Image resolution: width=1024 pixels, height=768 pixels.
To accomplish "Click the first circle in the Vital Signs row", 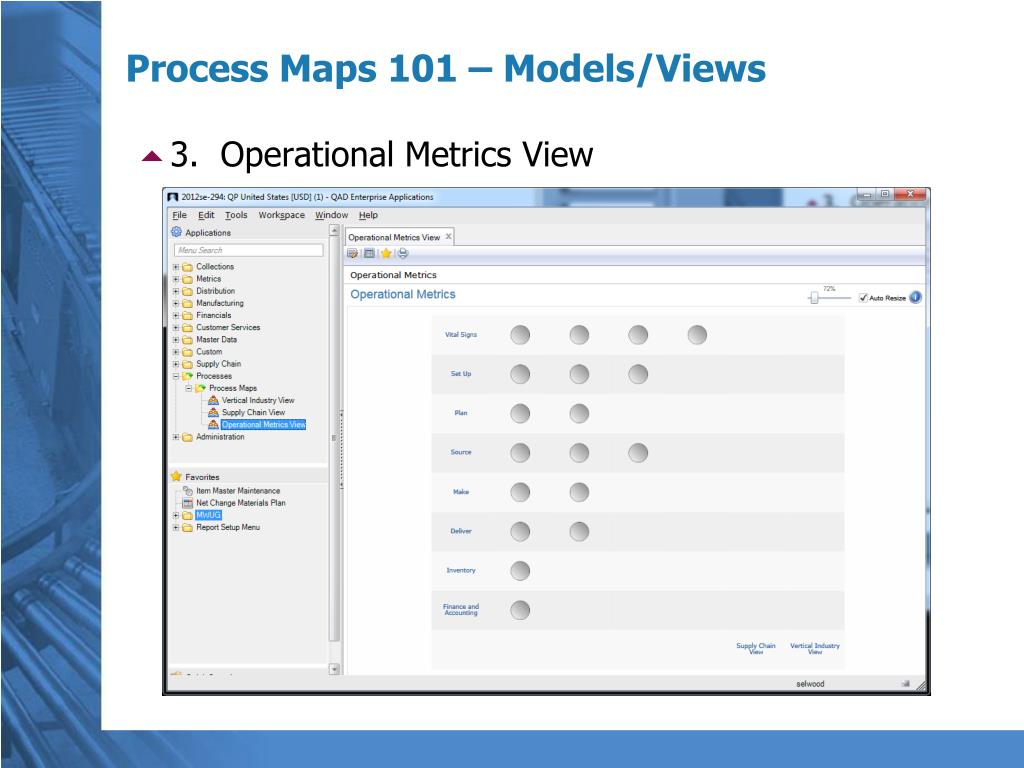I will (x=520, y=334).
